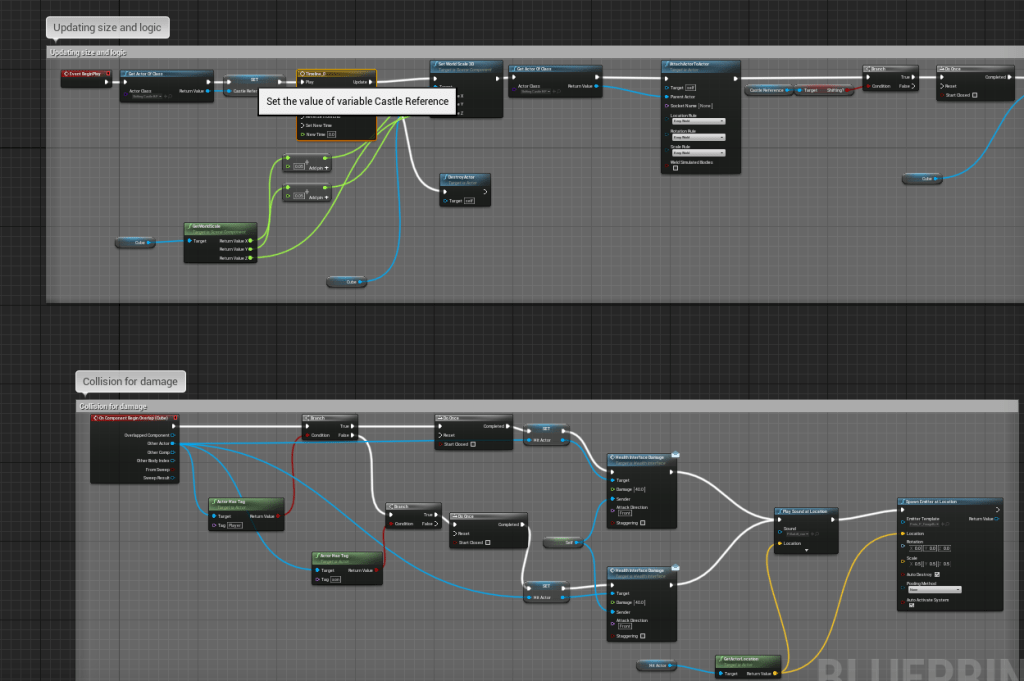Click the On Component Begin Overlap event header
This screenshot has height=681, width=1024.
(x=135, y=417)
